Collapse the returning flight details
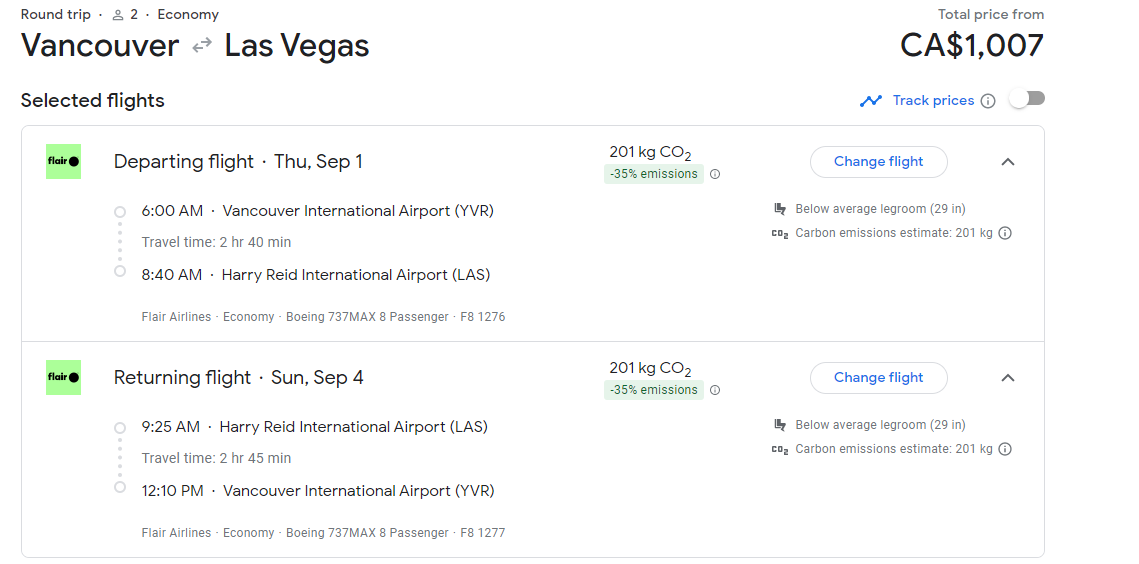 (x=1008, y=378)
